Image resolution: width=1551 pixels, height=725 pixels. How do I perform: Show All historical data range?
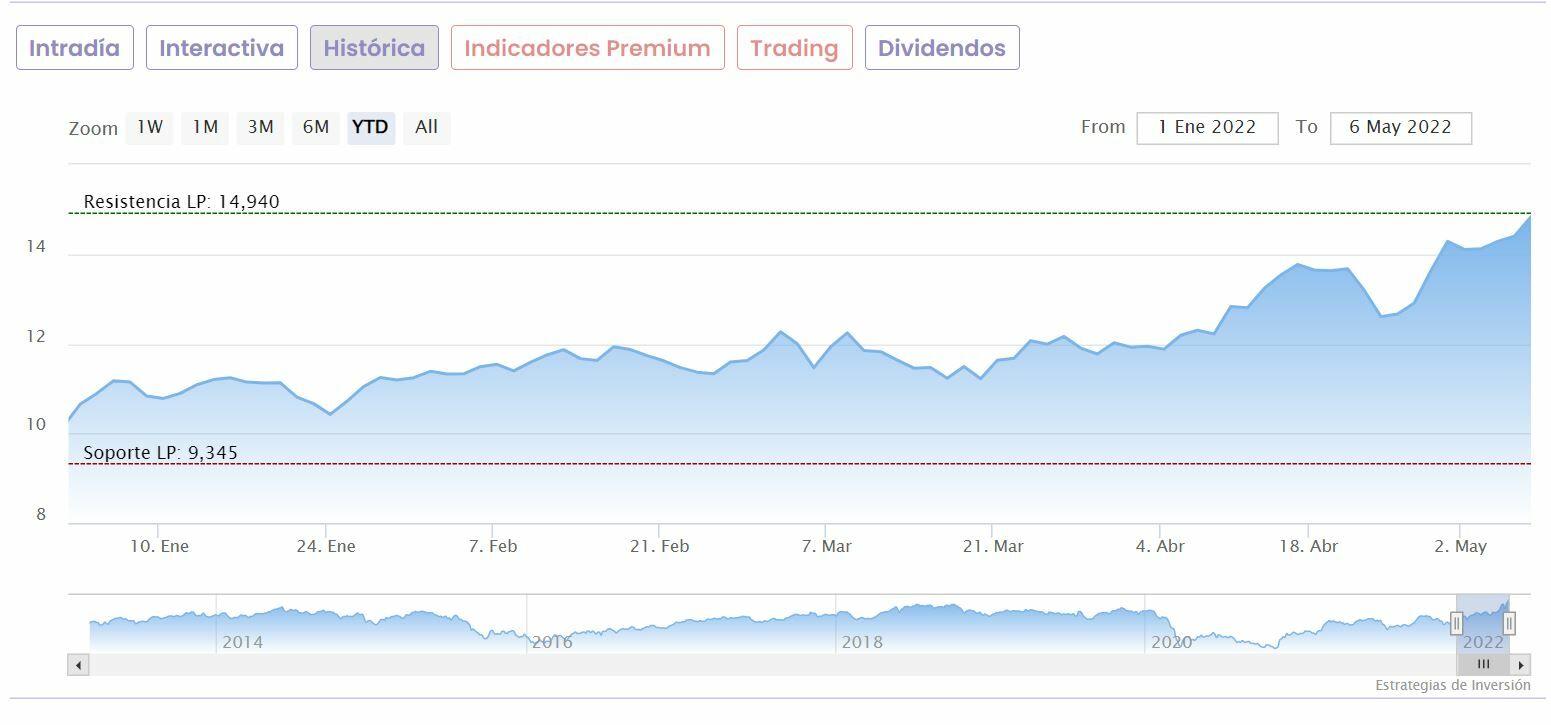click(x=427, y=127)
